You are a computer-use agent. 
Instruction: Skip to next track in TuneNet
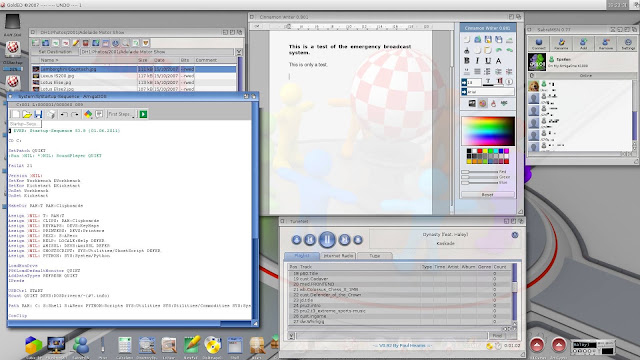[344, 240]
